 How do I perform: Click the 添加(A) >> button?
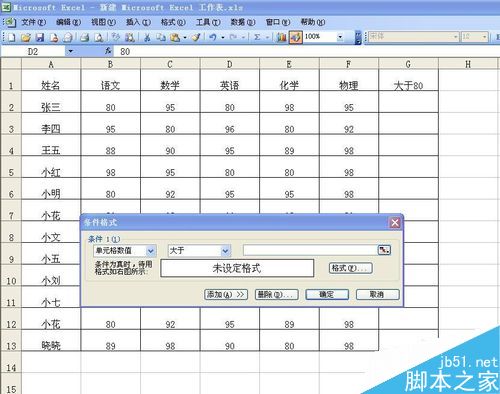pyautogui.click(x=226, y=294)
